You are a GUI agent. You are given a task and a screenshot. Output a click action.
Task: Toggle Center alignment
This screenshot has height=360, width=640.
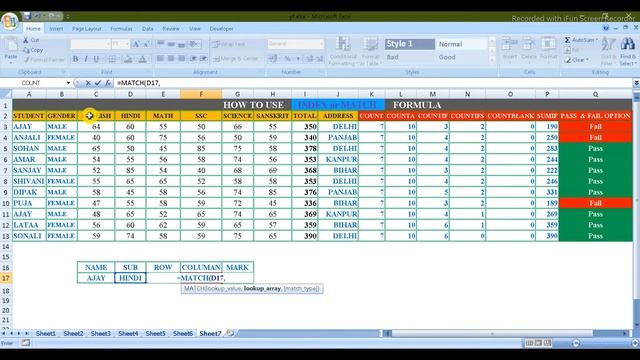(x=171, y=59)
